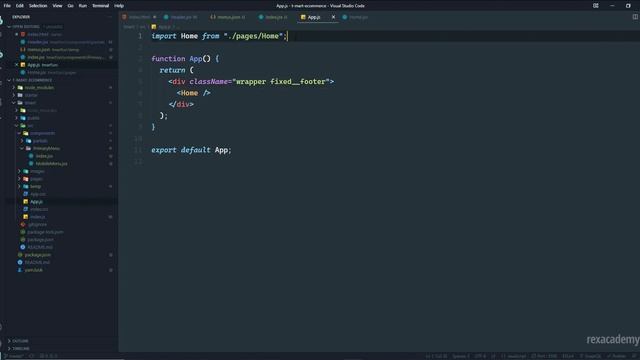Click React icon of MobileMenu.jsx
The height and width of the screenshot is (360, 640).
(31, 164)
